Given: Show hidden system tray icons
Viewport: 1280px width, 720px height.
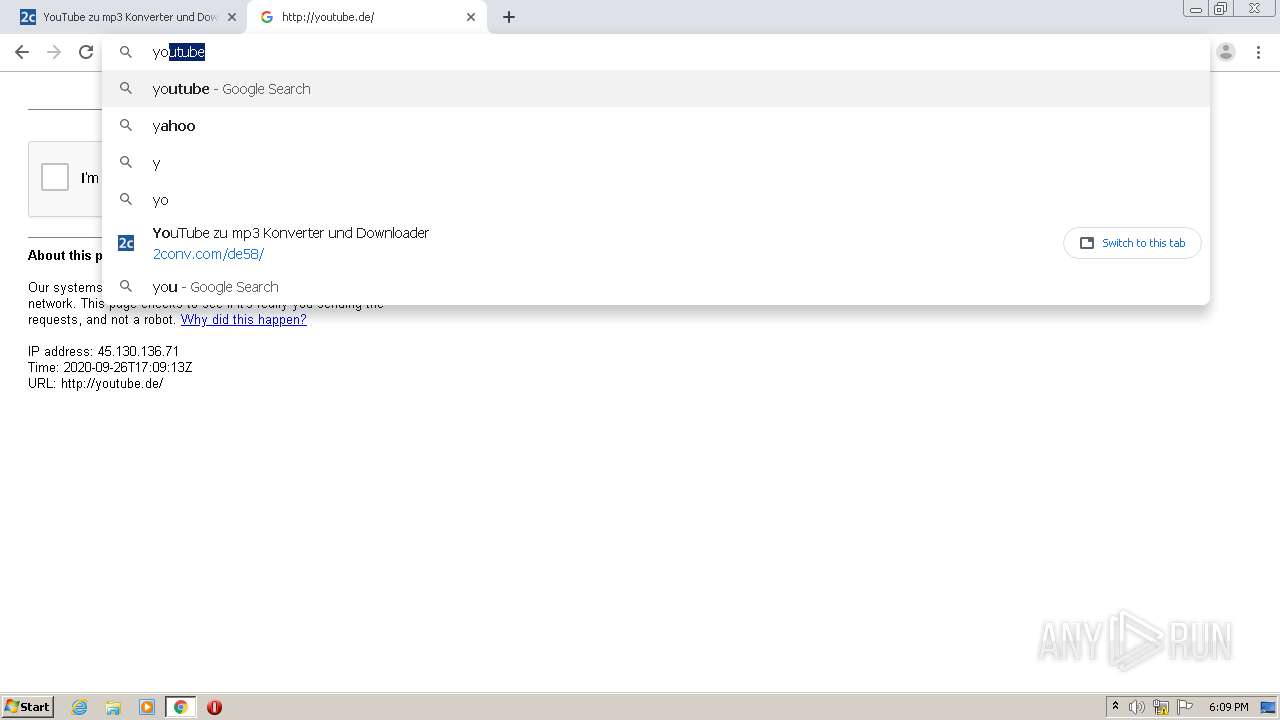Looking at the screenshot, I should click(1115, 707).
